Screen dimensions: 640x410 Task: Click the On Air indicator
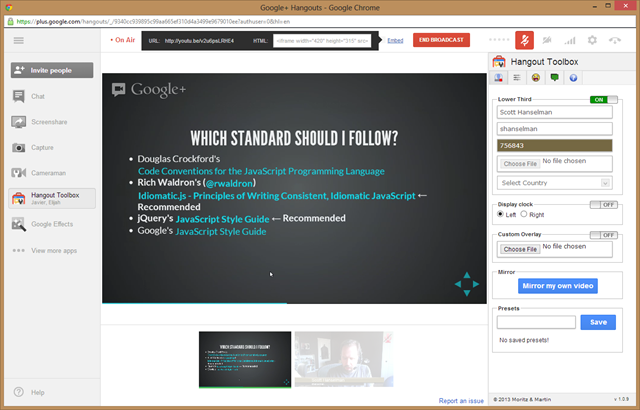123,40
